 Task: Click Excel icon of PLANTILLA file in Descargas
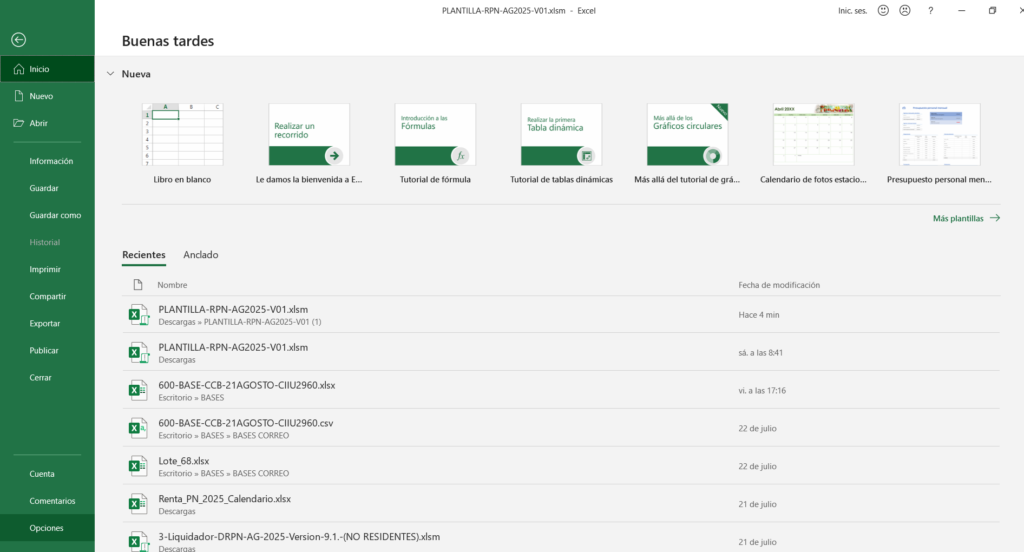(138, 353)
